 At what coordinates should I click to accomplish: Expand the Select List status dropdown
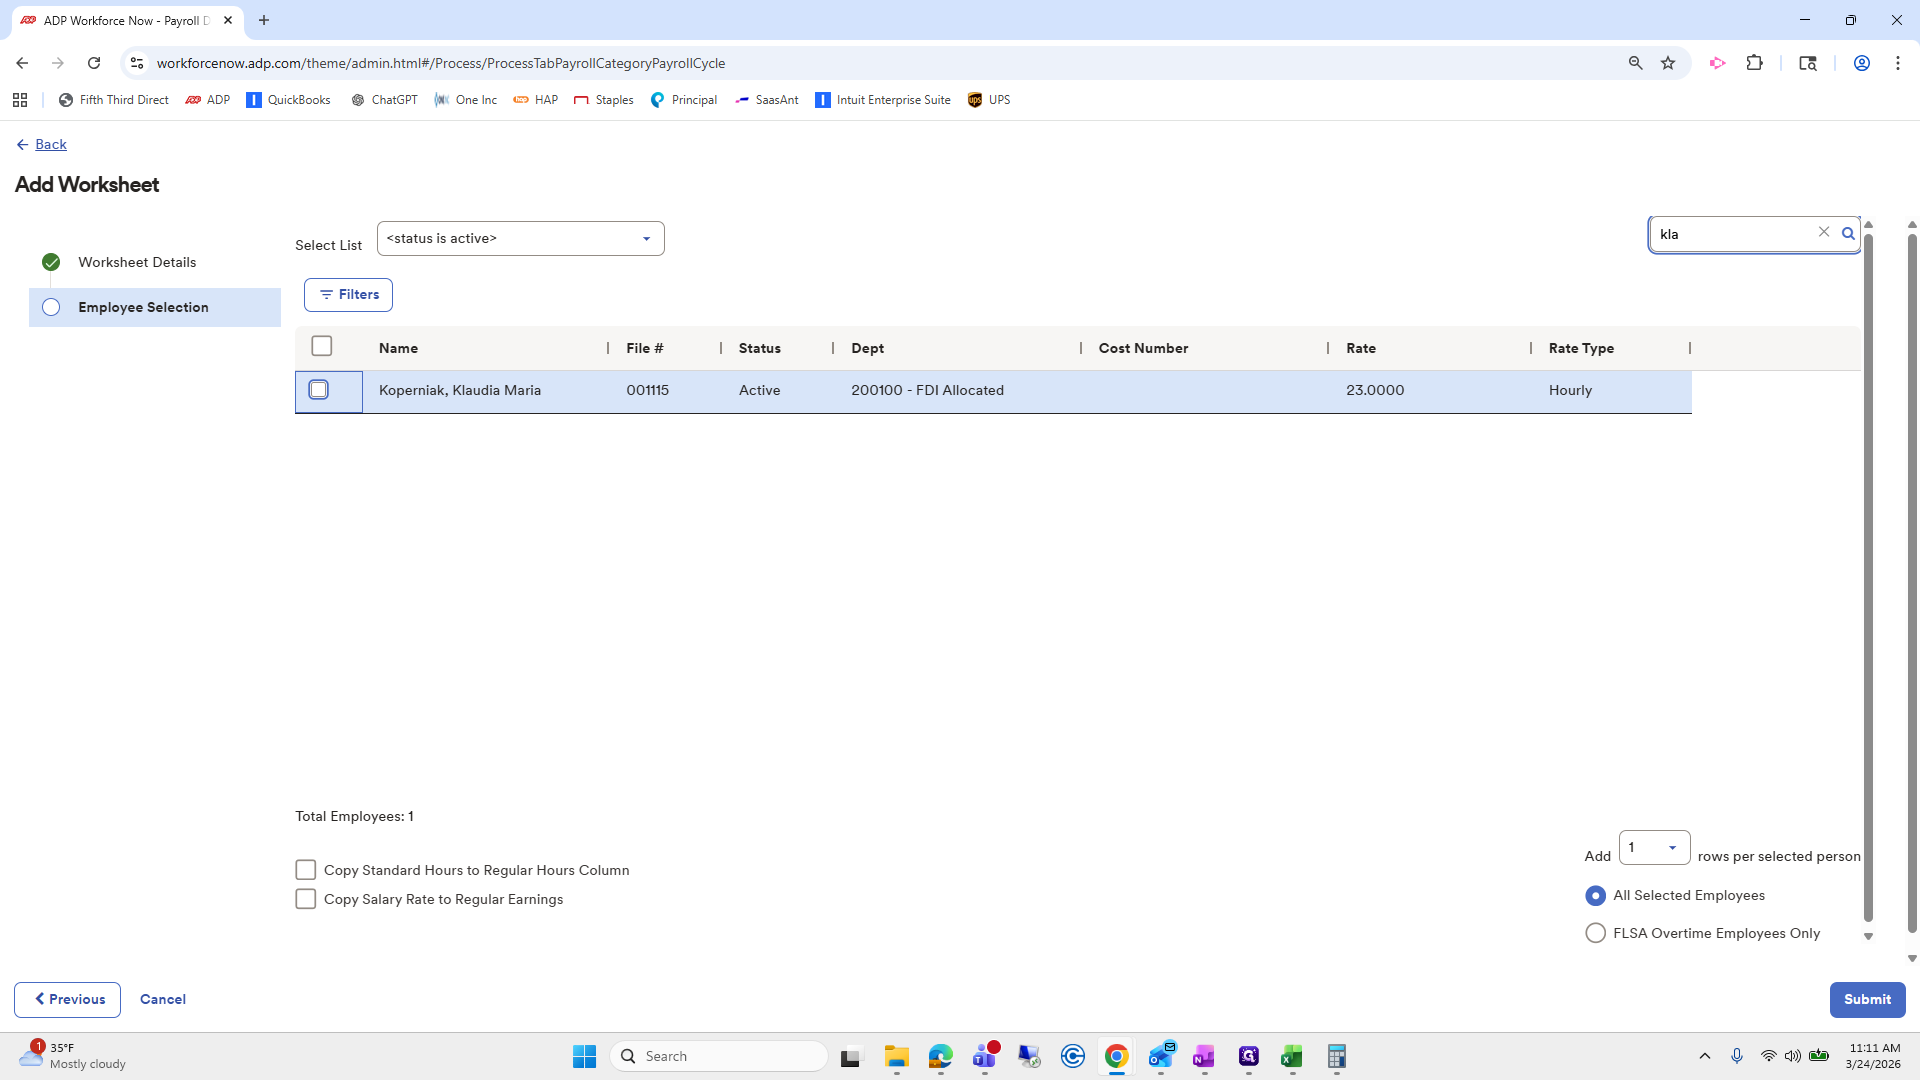point(520,239)
